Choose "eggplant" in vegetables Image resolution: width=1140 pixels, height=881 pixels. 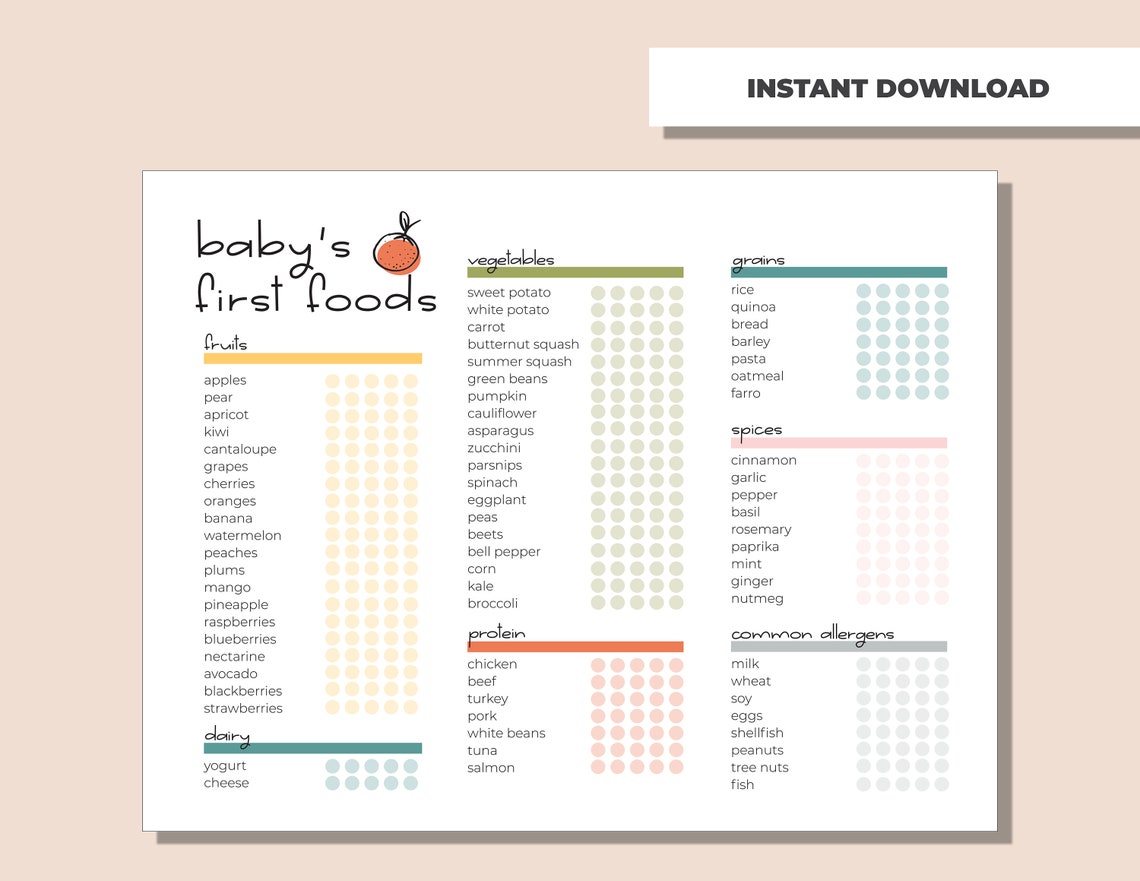coord(497,500)
